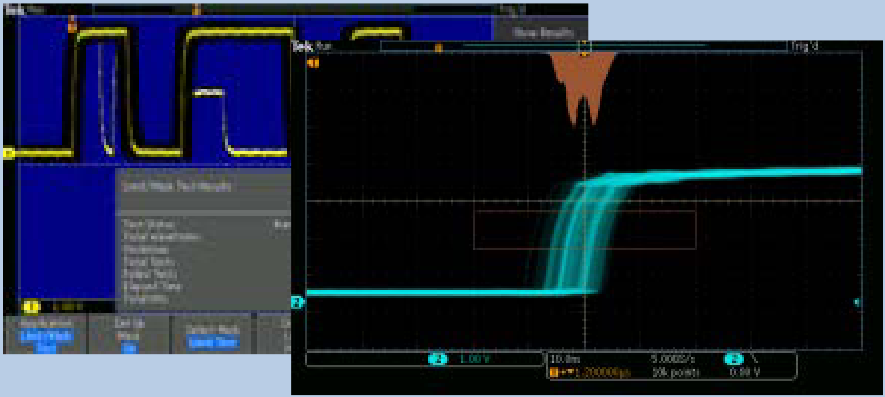
Task: Click orange 'a' cursor marker at front graticule corner
Action: click(313, 63)
